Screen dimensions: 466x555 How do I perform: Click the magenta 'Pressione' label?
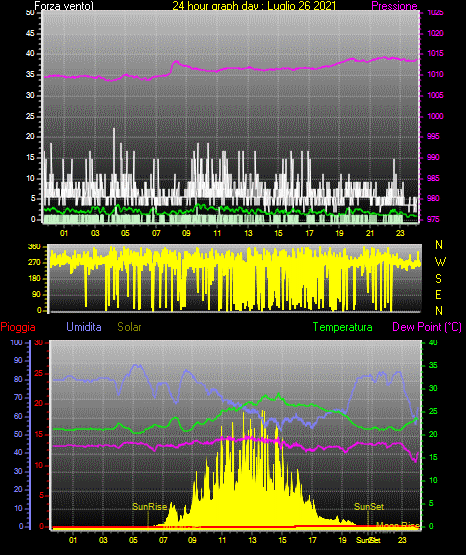tap(394, 6)
